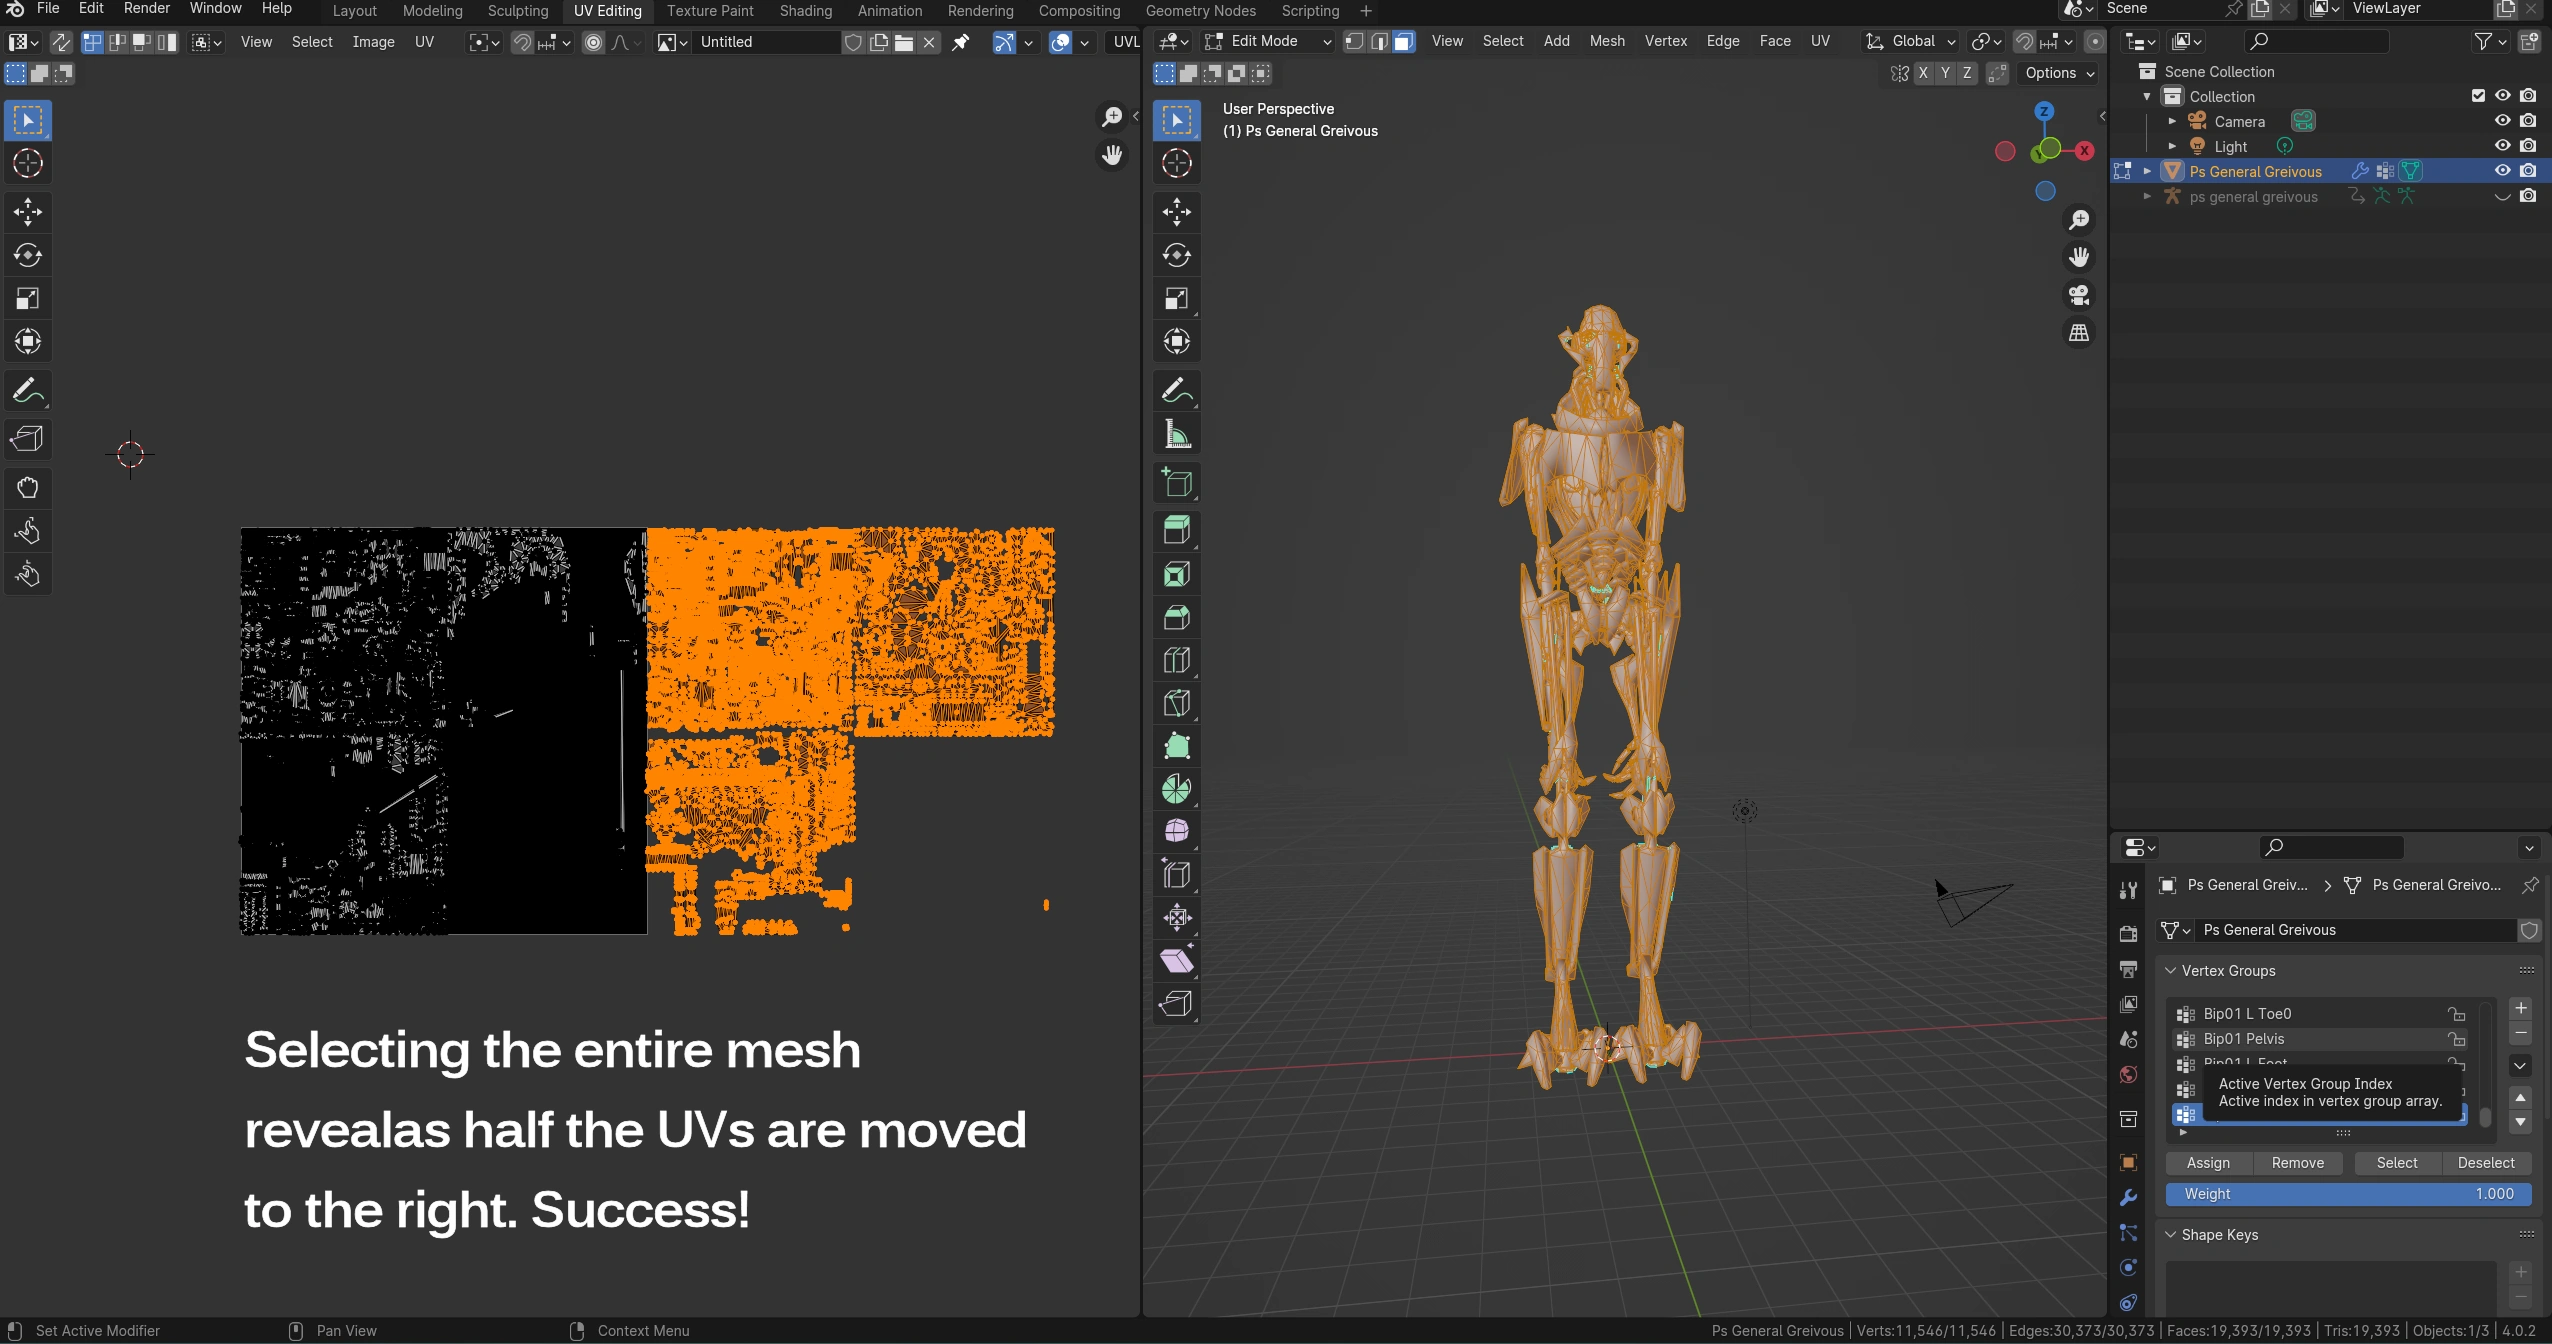Uncheck the Collection exclude checkbox
2552x1344 pixels.
click(x=2478, y=96)
